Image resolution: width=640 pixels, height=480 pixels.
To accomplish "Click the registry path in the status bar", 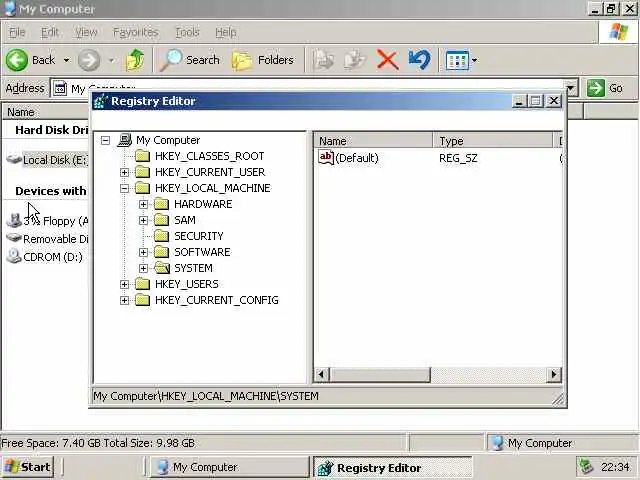I will pyautogui.click(x=206, y=396).
